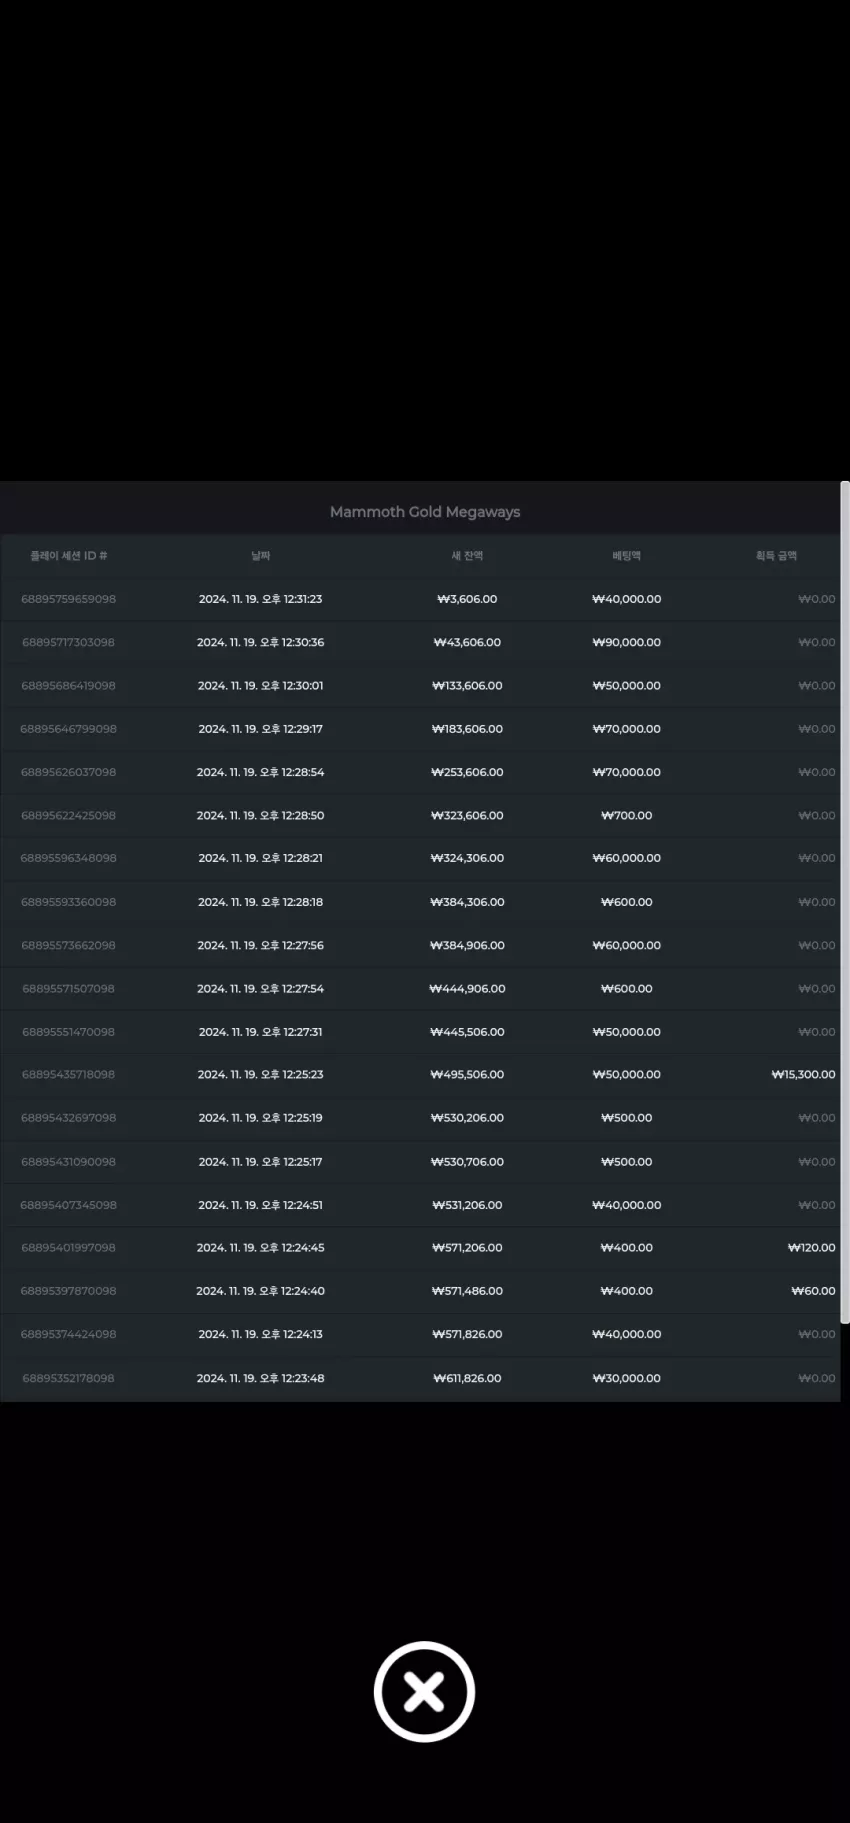The height and width of the screenshot is (1823, 850).
Task: Click the date ending 12:25:23
Action: point(260,1075)
